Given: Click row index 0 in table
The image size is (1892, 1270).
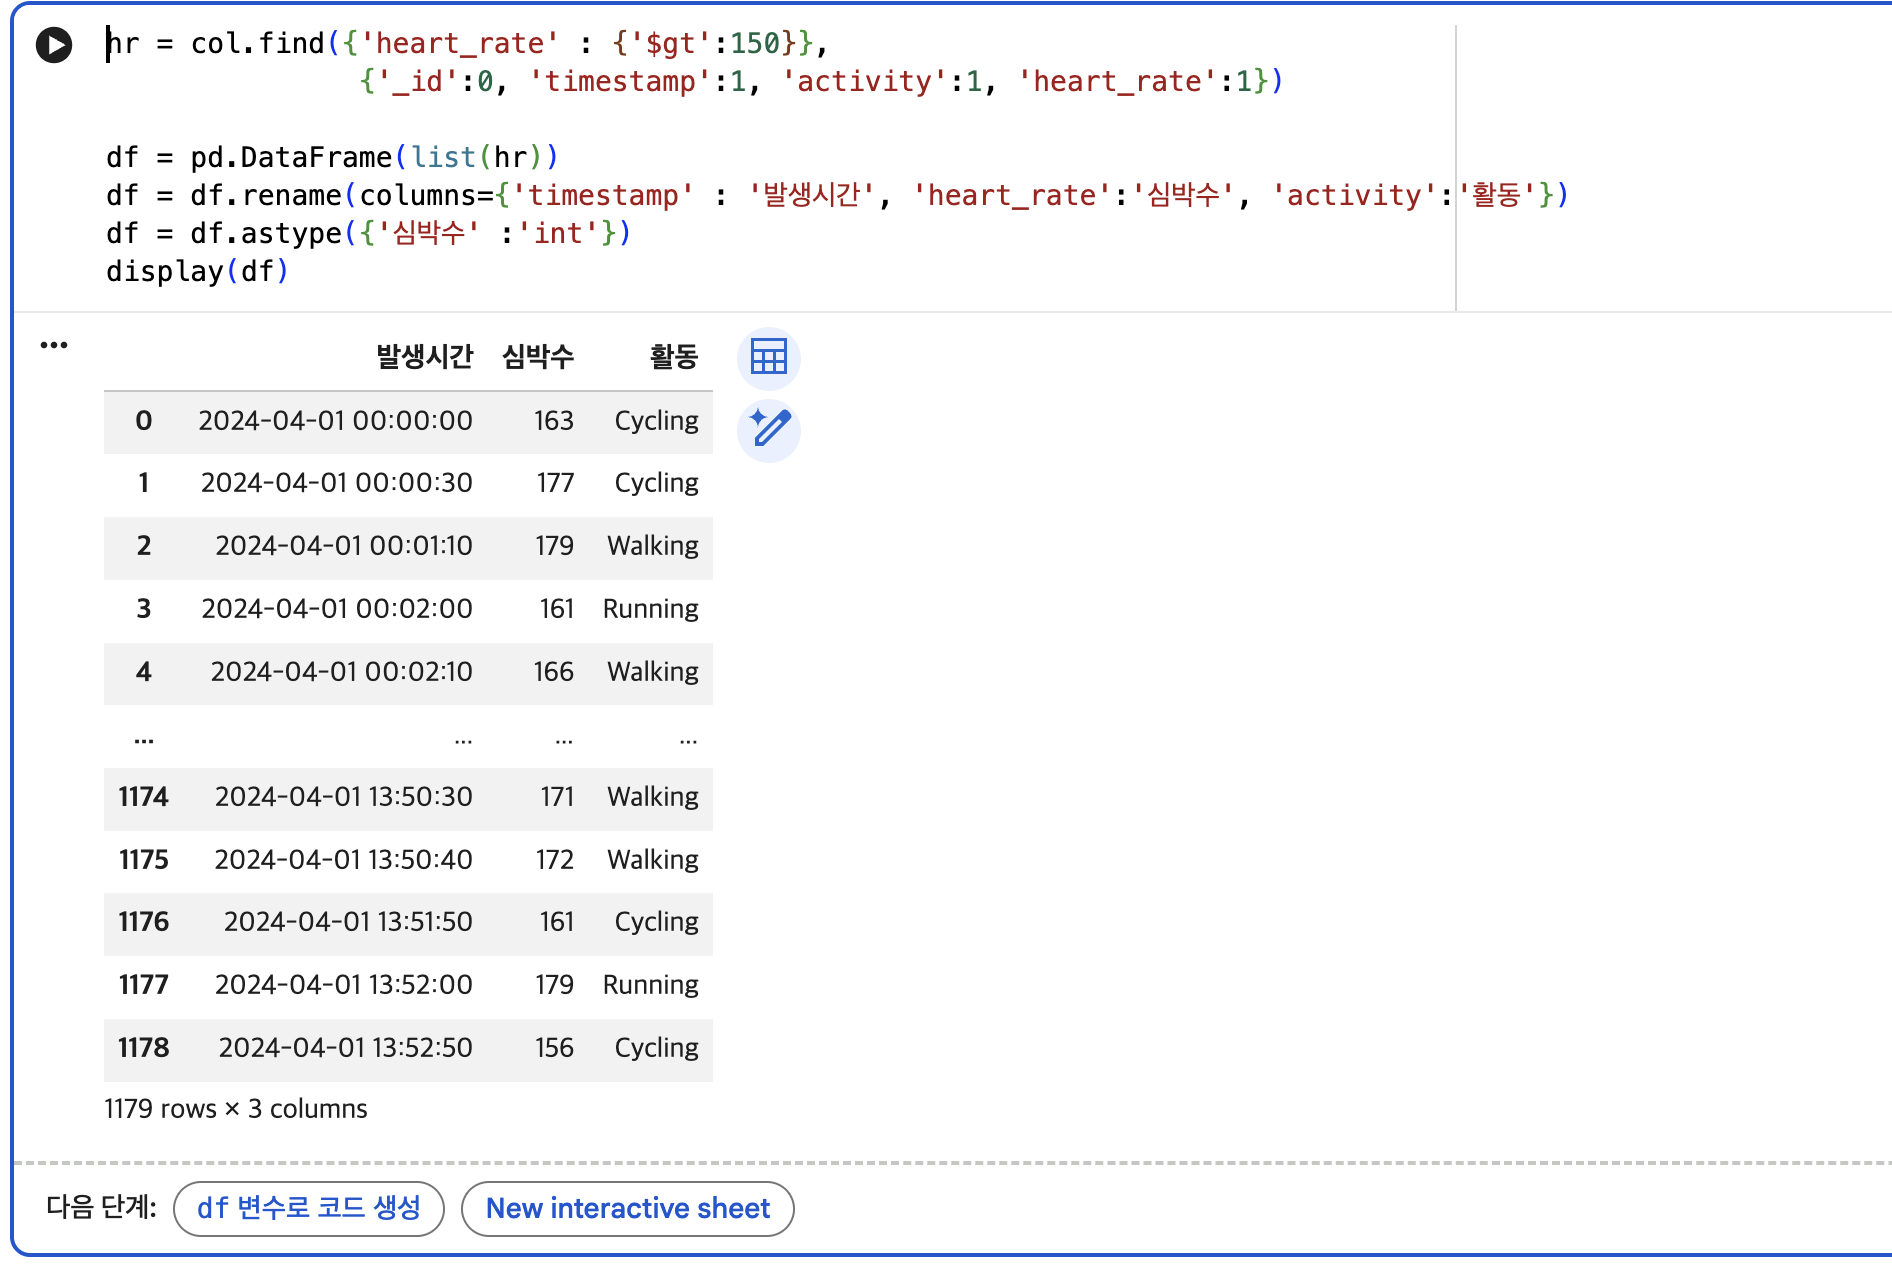Looking at the screenshot, I should [x=144, y=421].
